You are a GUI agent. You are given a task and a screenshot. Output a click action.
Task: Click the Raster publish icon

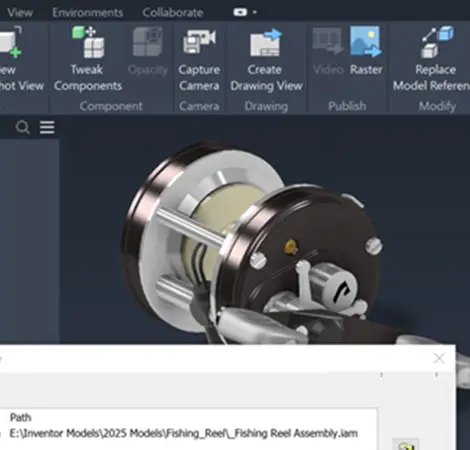(x=366, y=41)
